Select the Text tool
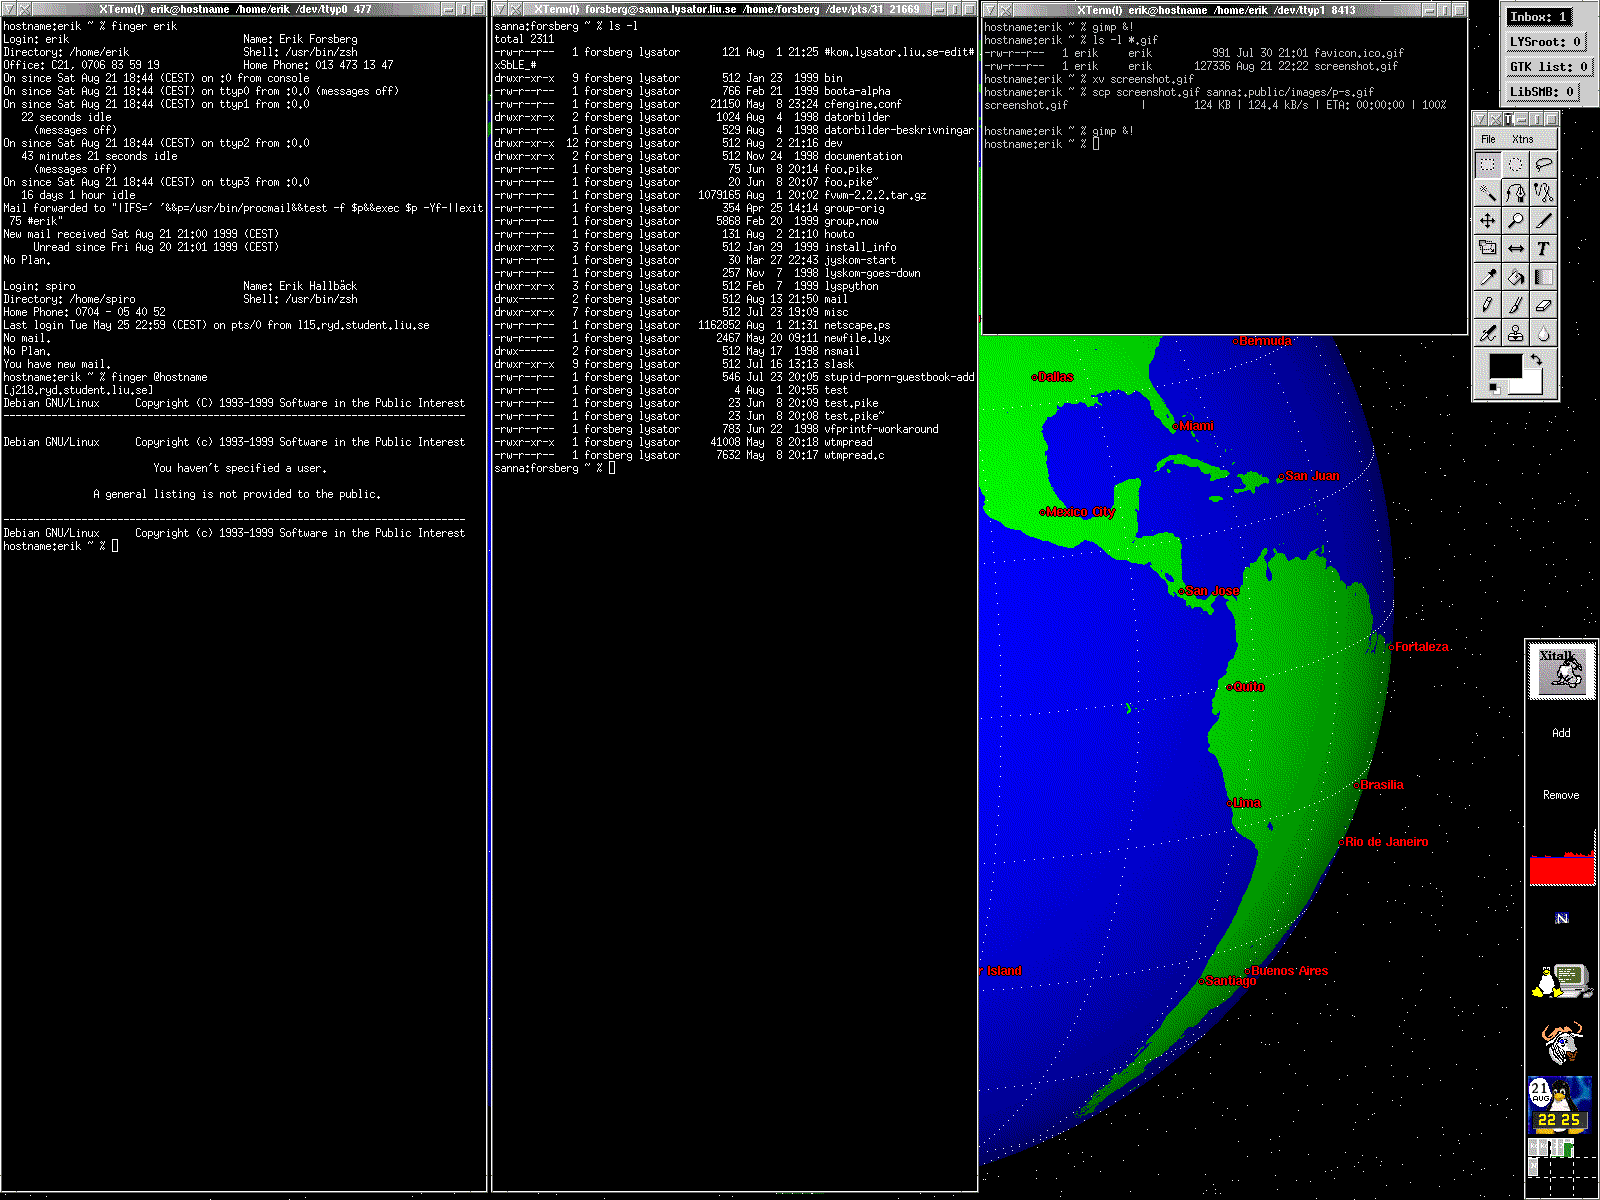The width and height of the screenshot is (1600, 1200). click(1544, 249)
